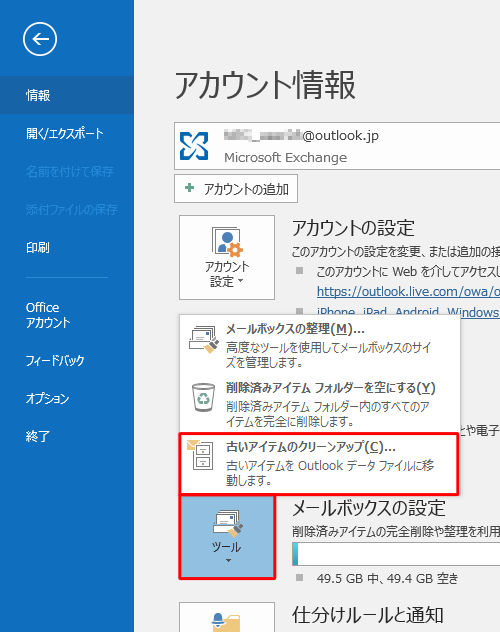Open the outlook.live.com/owa link
This screenshot has width=500, height=632.
tap(408, 291)
